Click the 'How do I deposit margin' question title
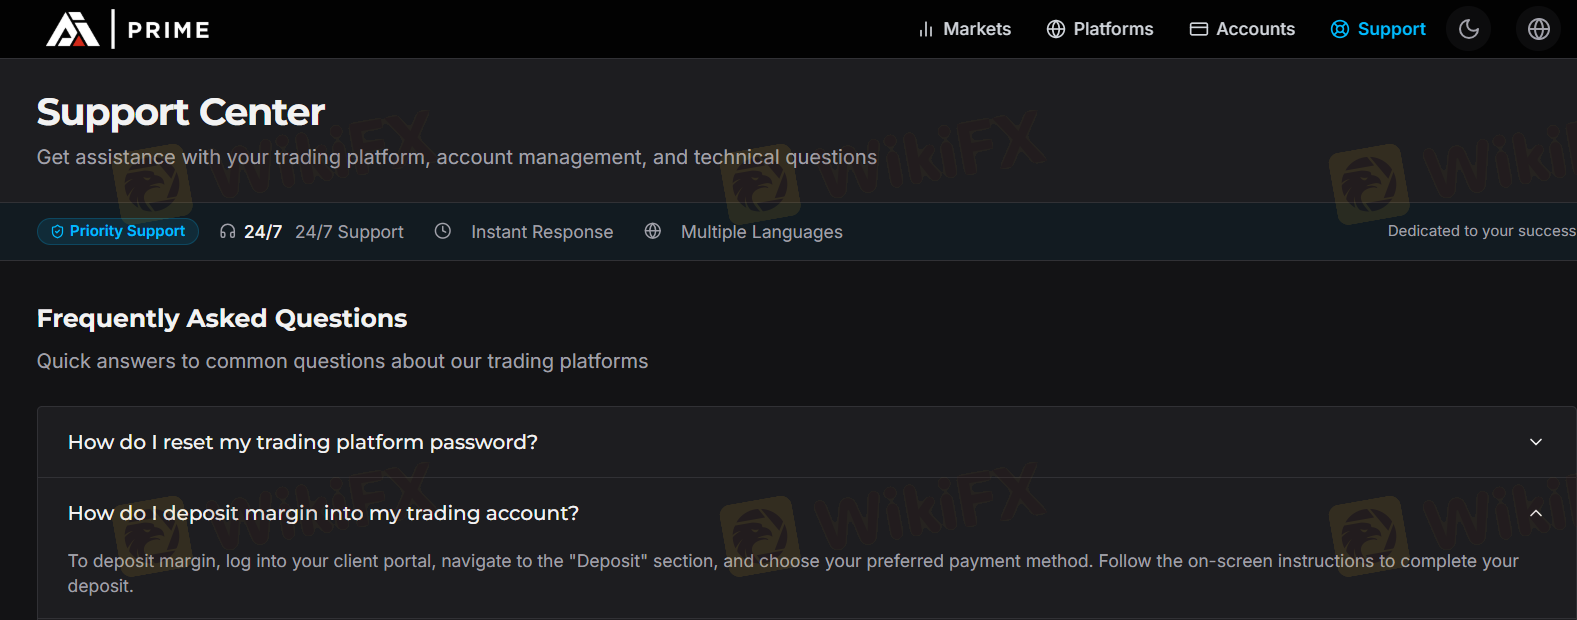This screenshot has width=1577, height=620. [x=323, y=513]
